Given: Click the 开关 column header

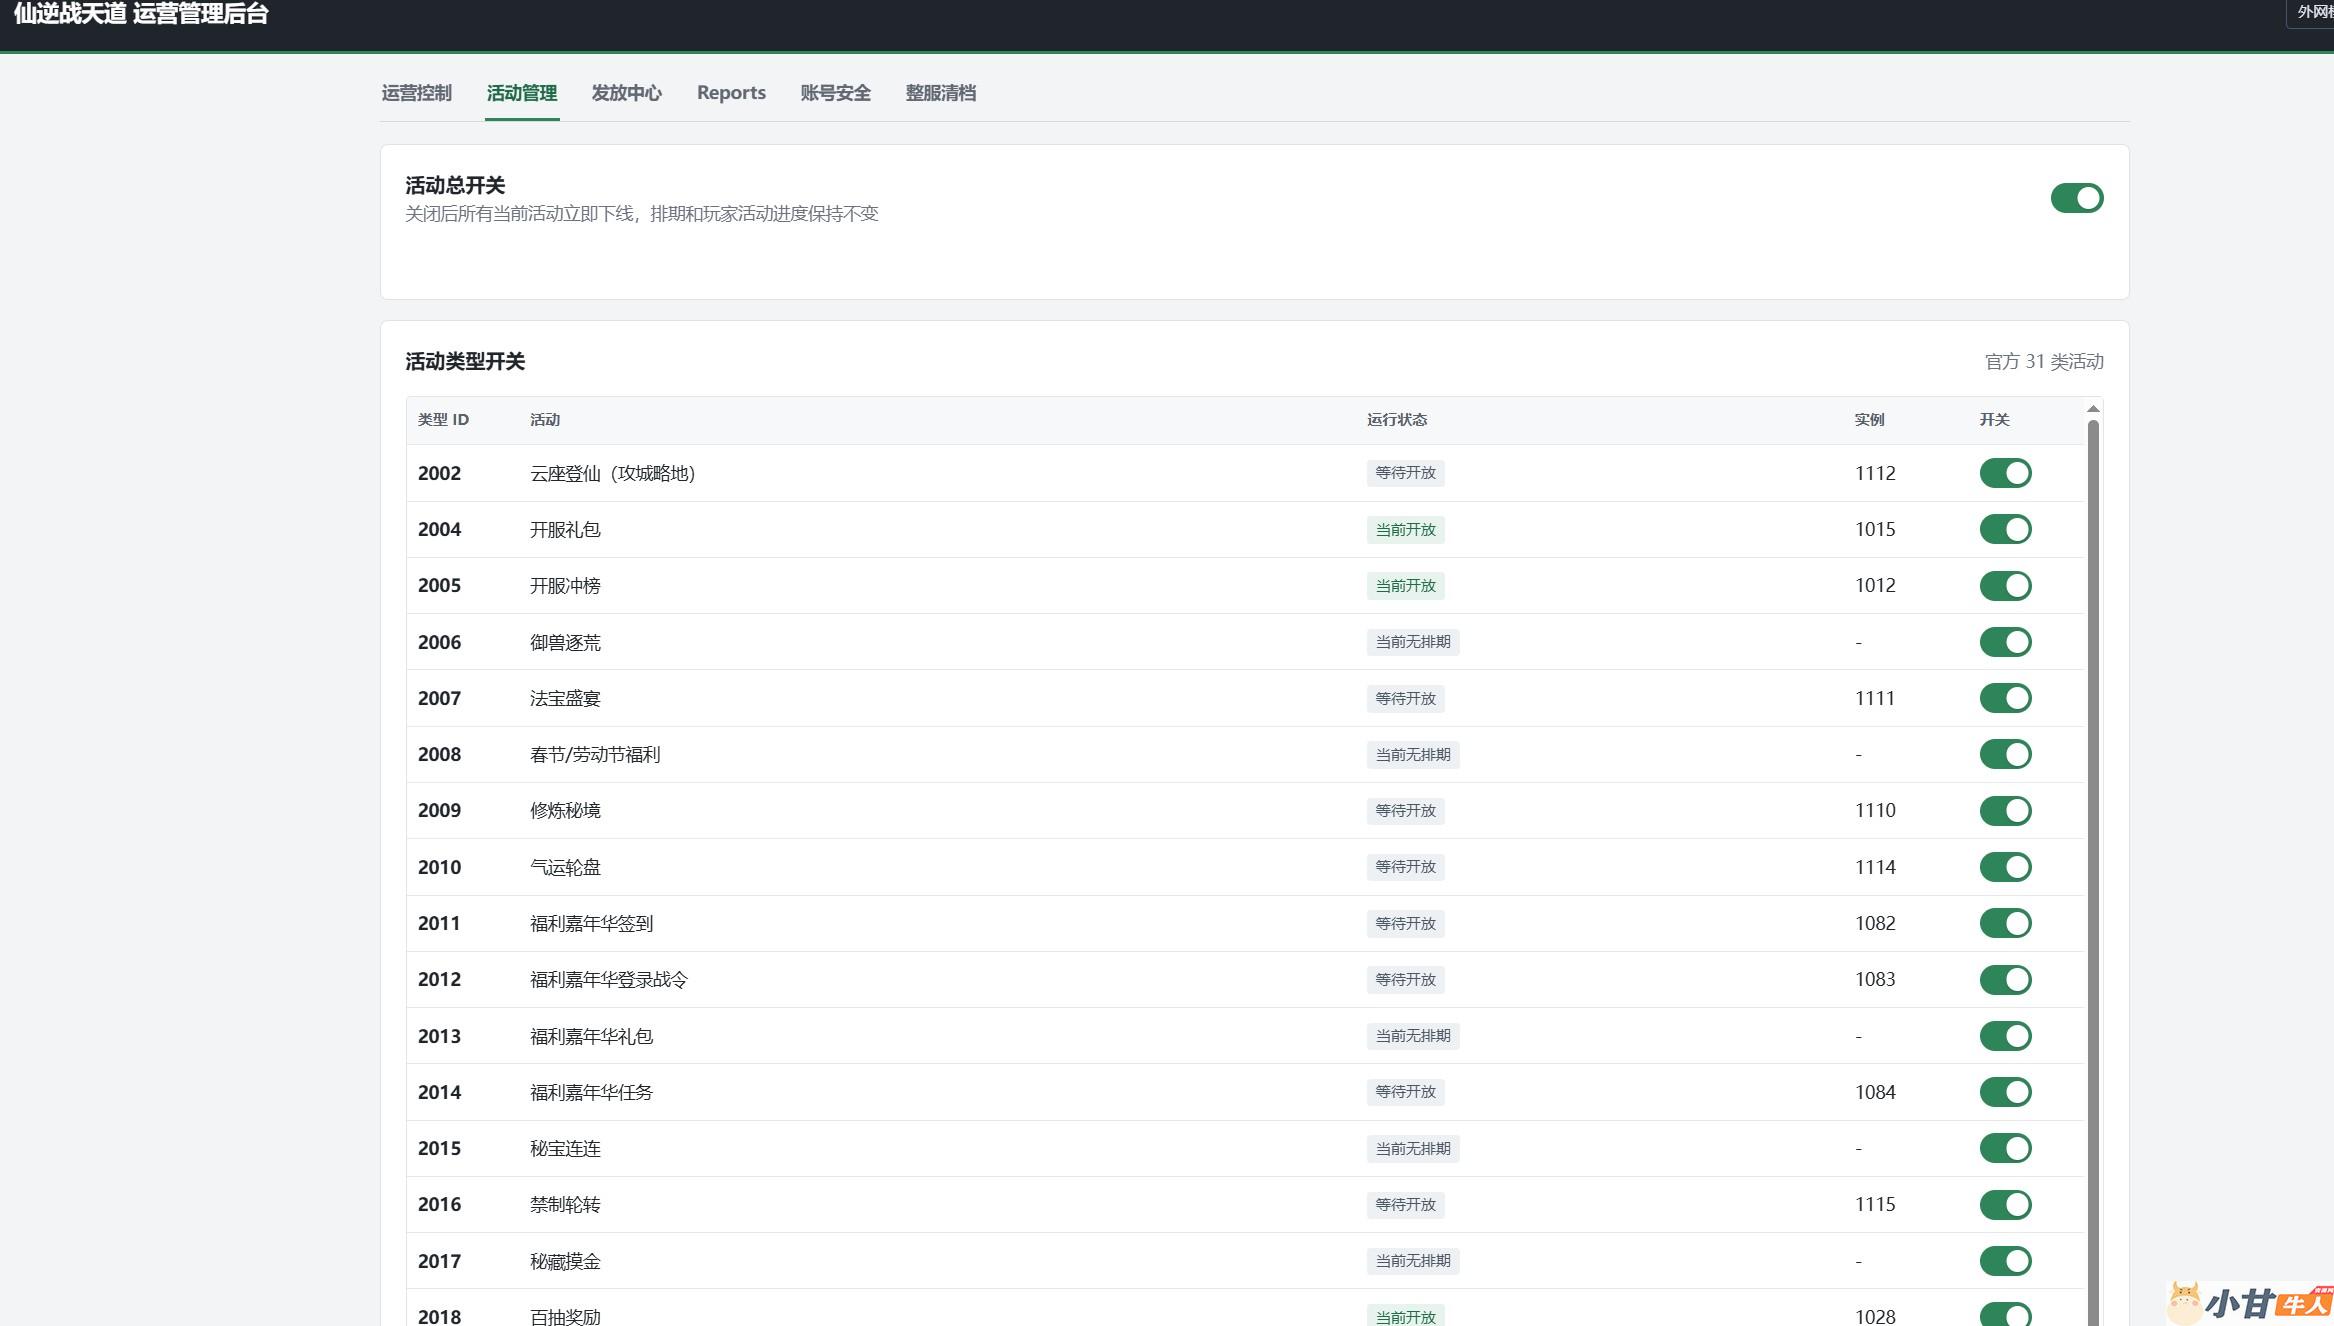Looking at the screenshot, I should 1994,420.
